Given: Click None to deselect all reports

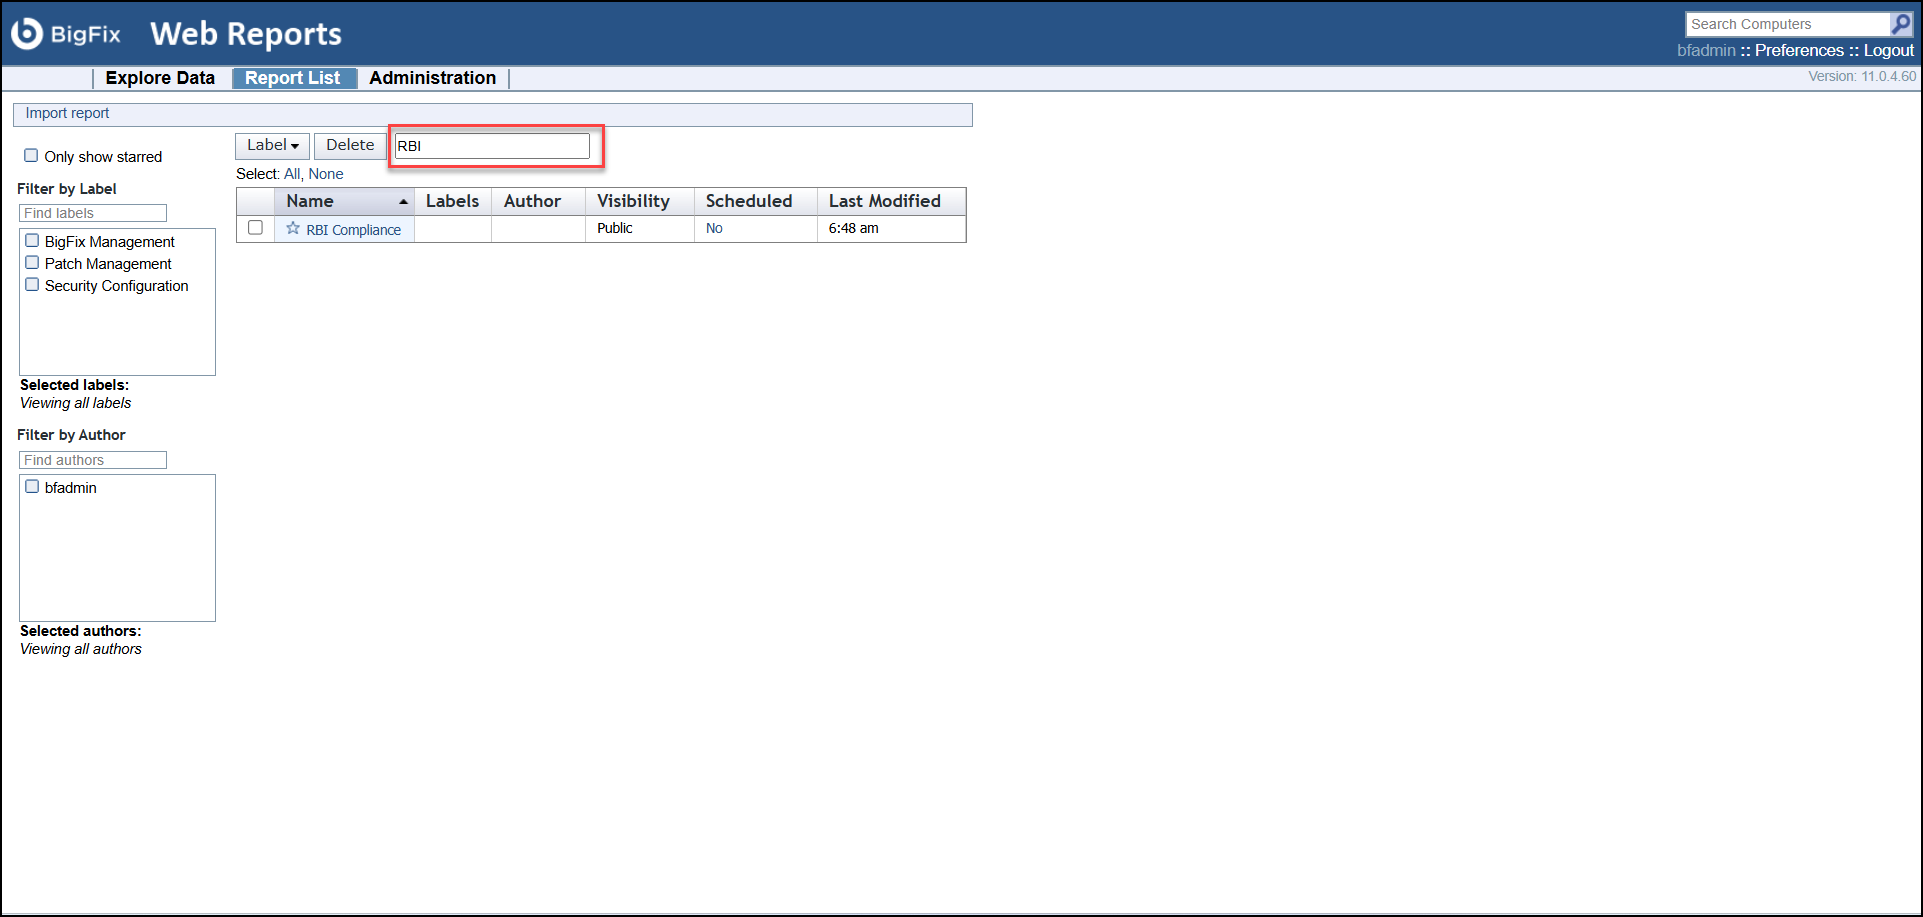Looking at the screenshot, I should [326, 173].
